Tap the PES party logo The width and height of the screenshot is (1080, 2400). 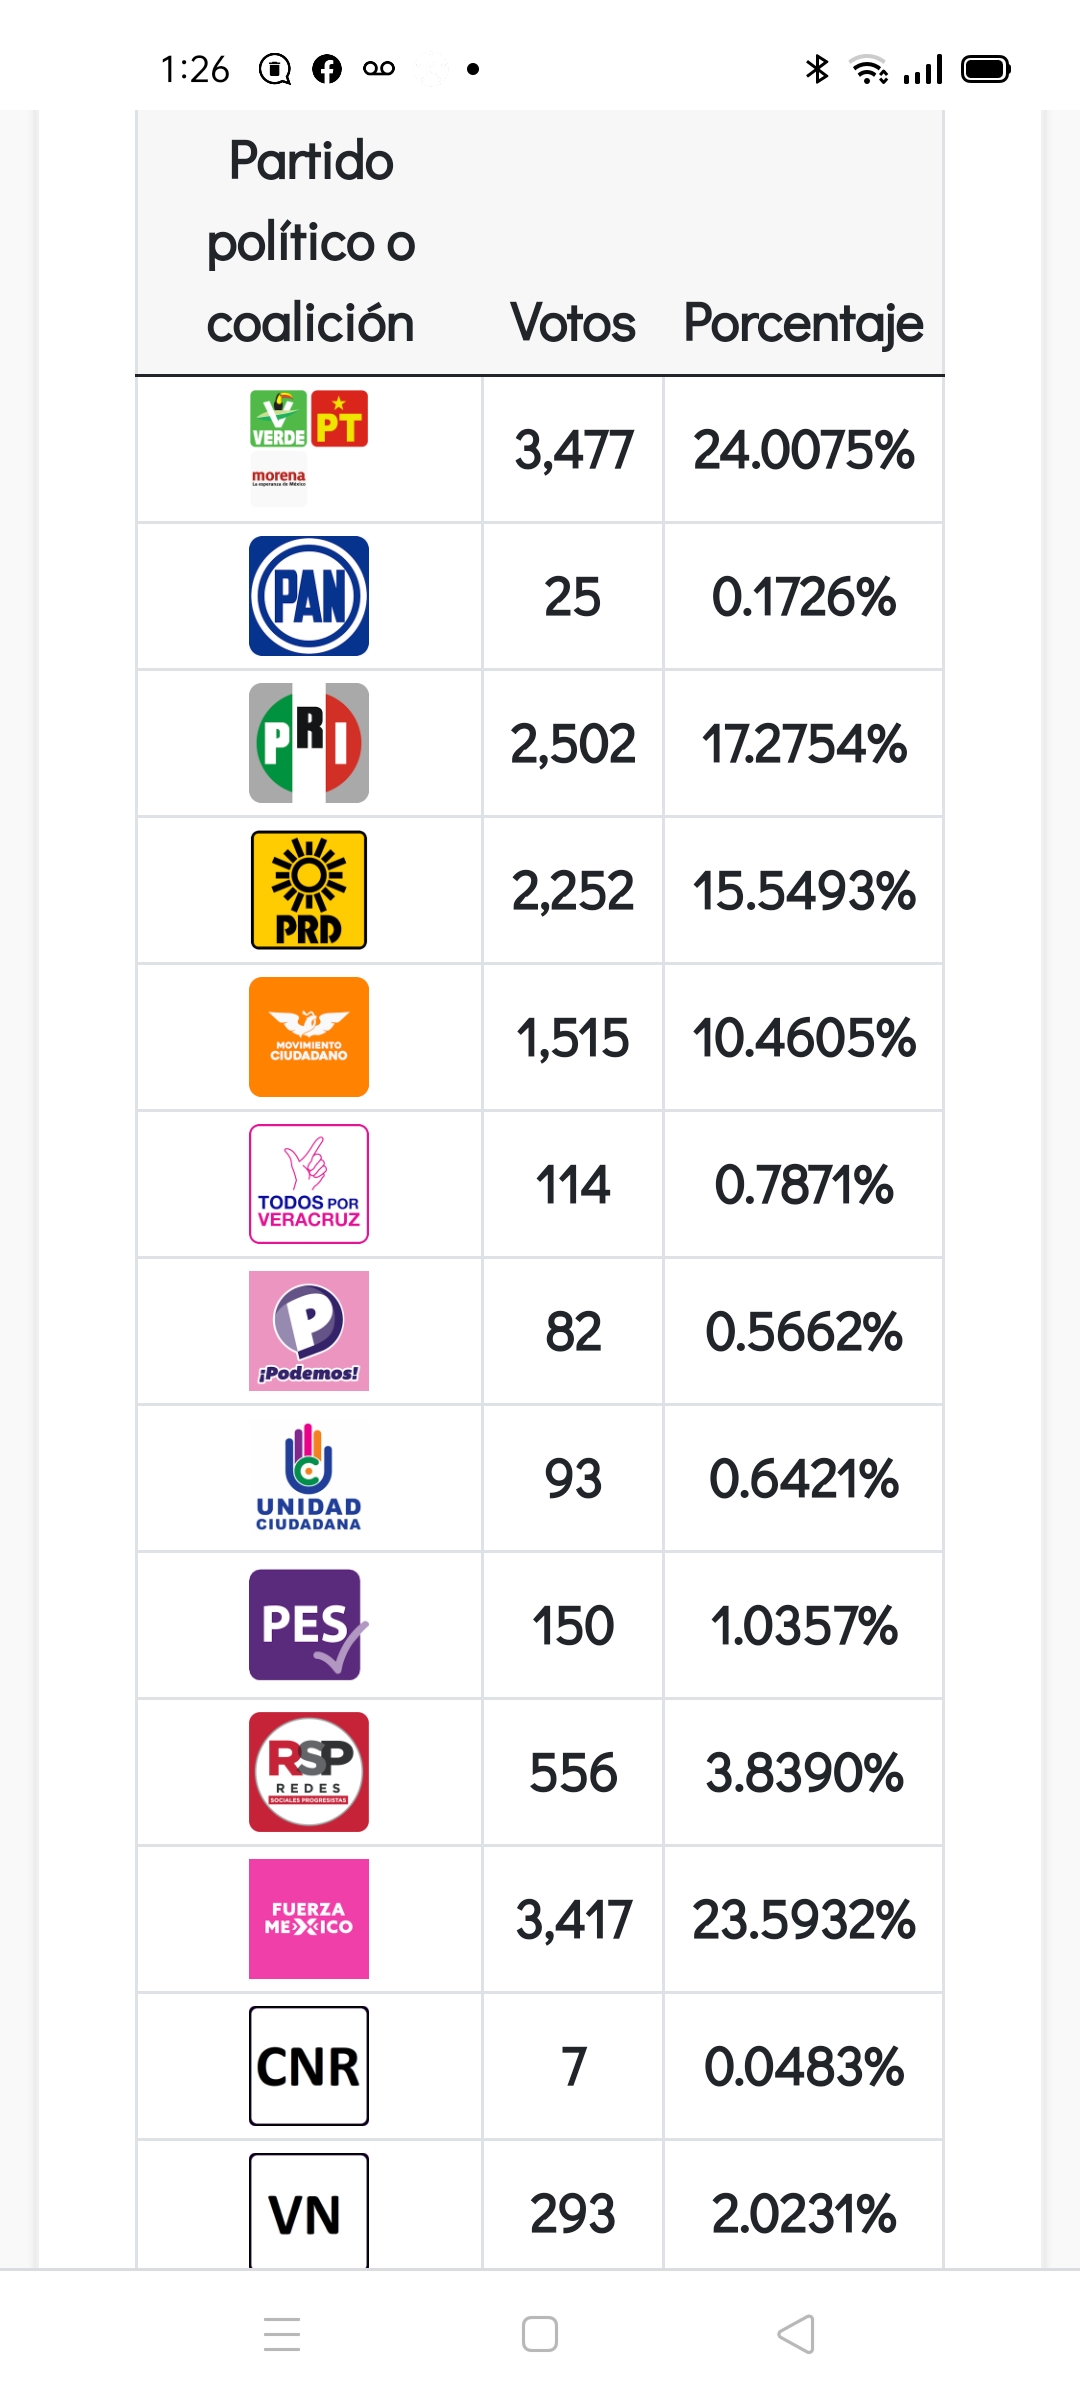[x=309, y=1625]
